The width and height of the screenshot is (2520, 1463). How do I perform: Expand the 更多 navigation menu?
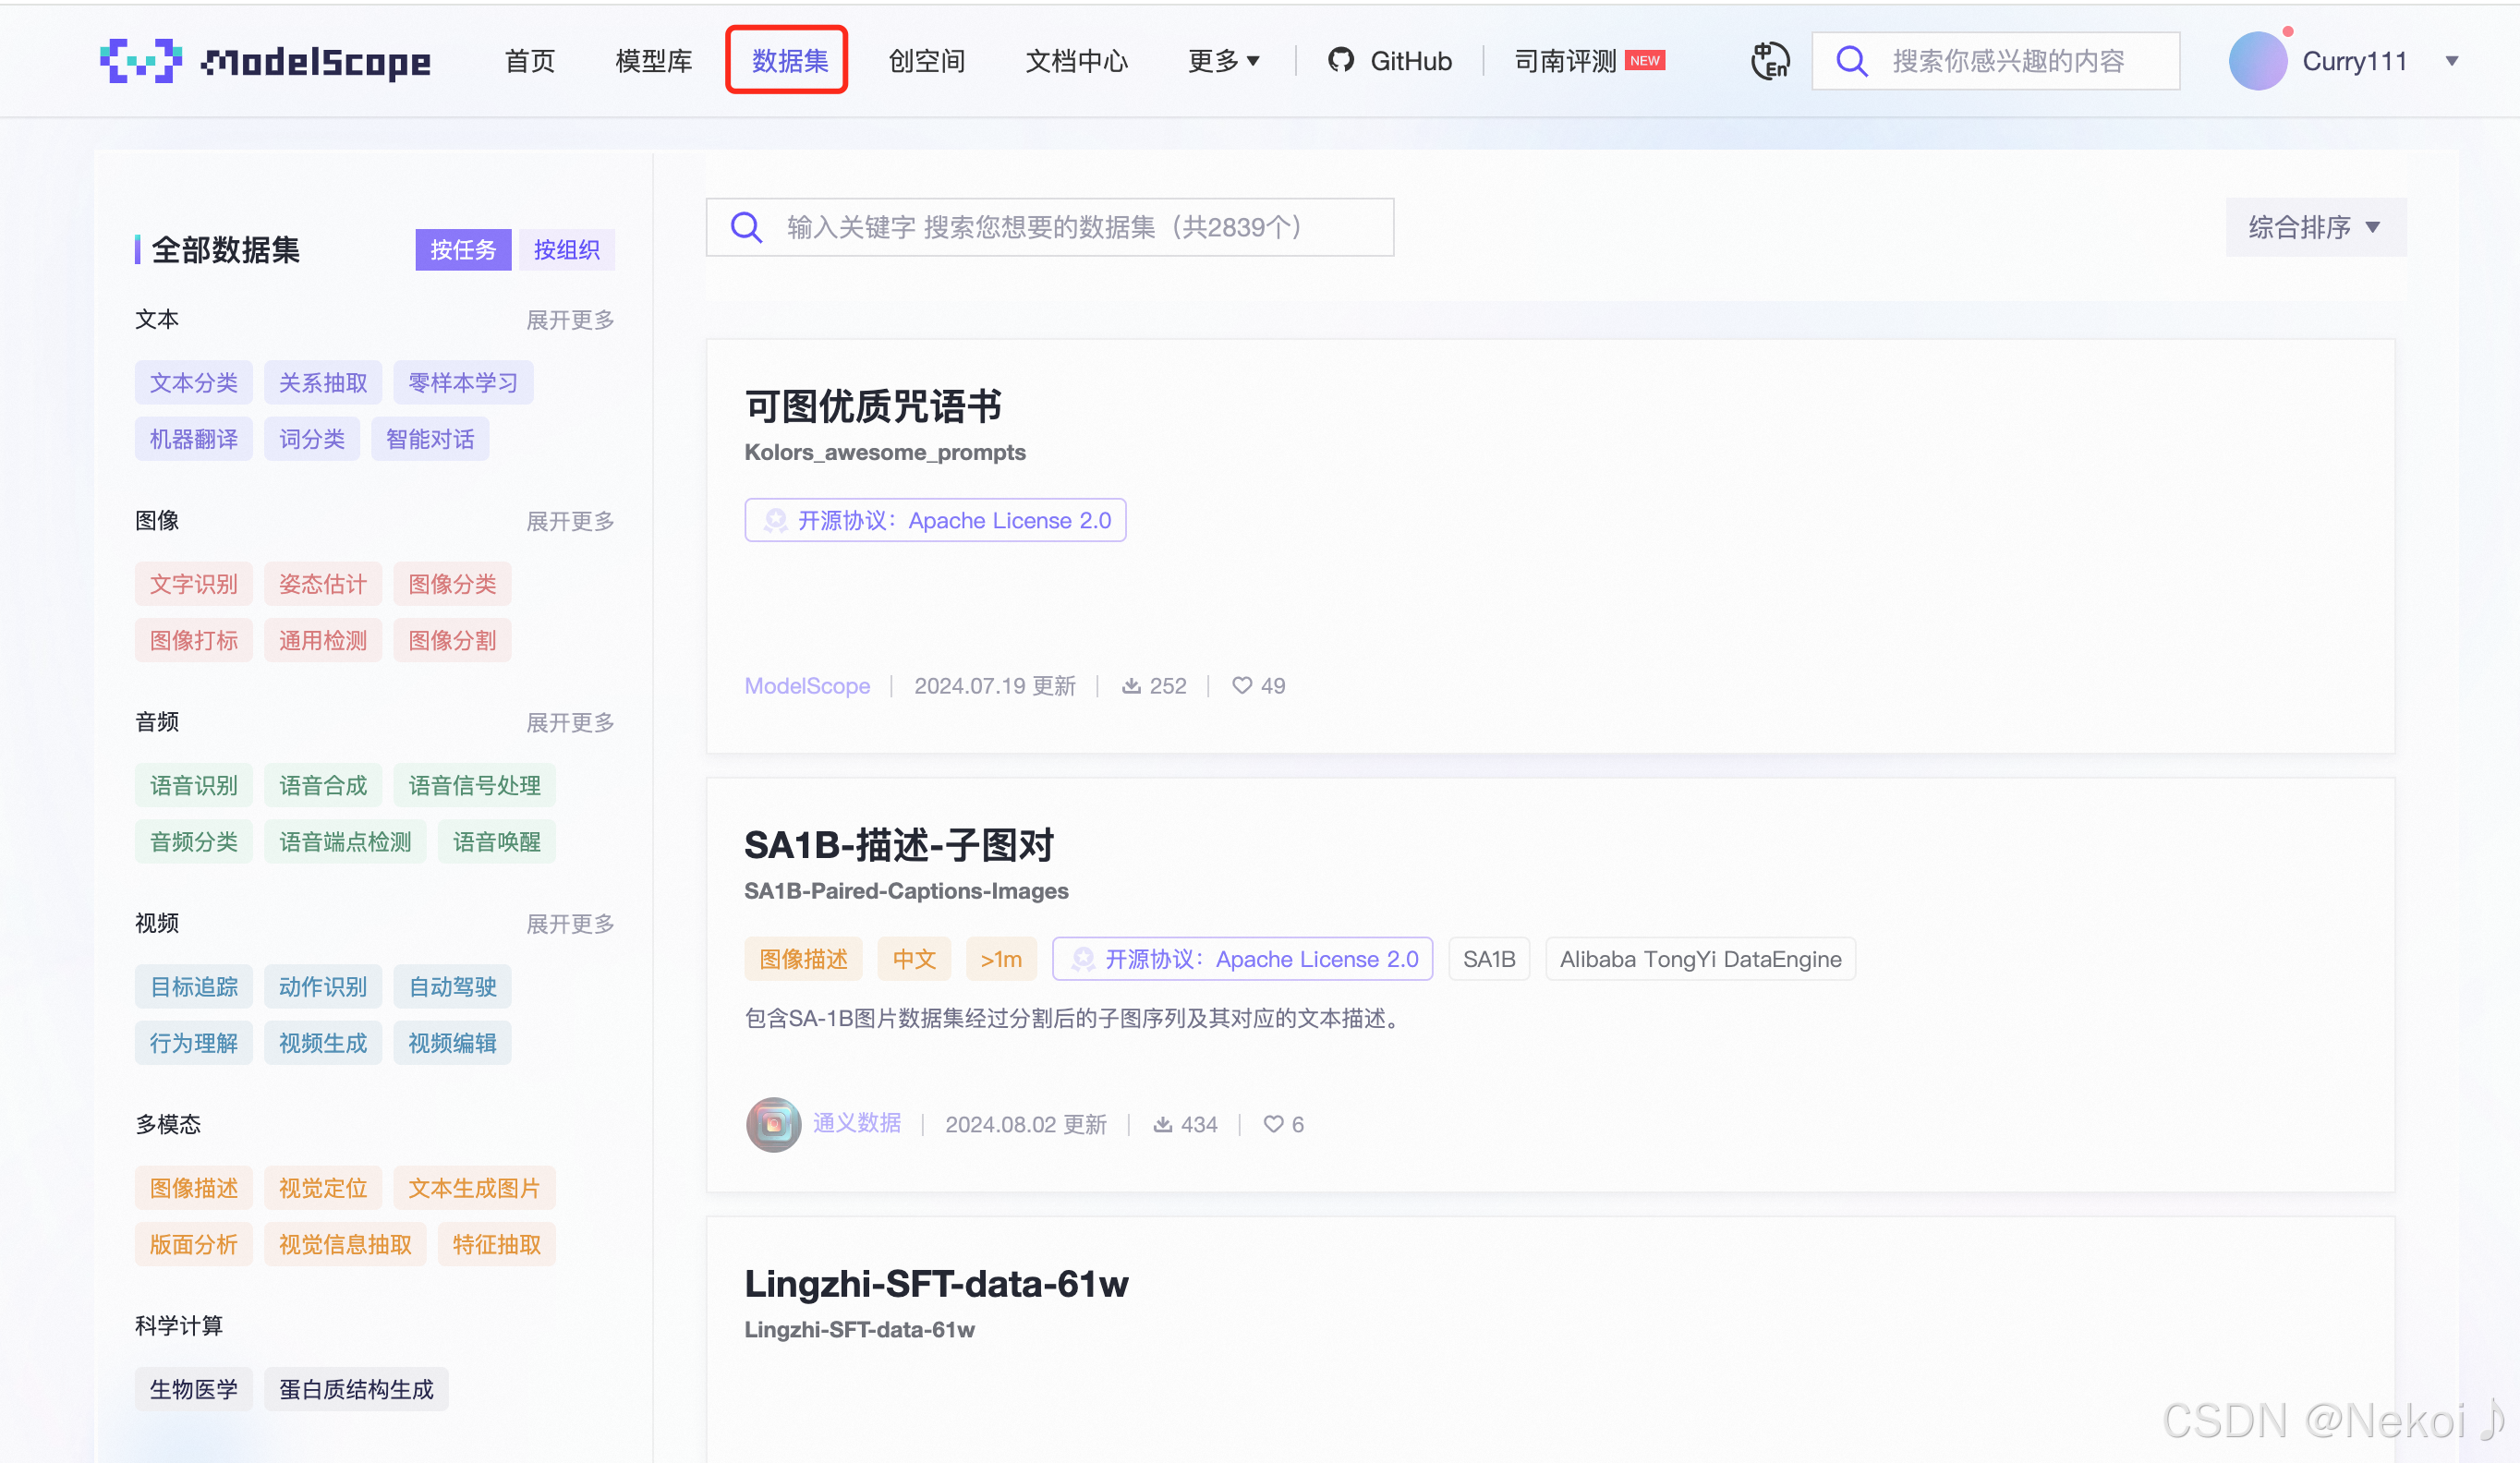1224,61
